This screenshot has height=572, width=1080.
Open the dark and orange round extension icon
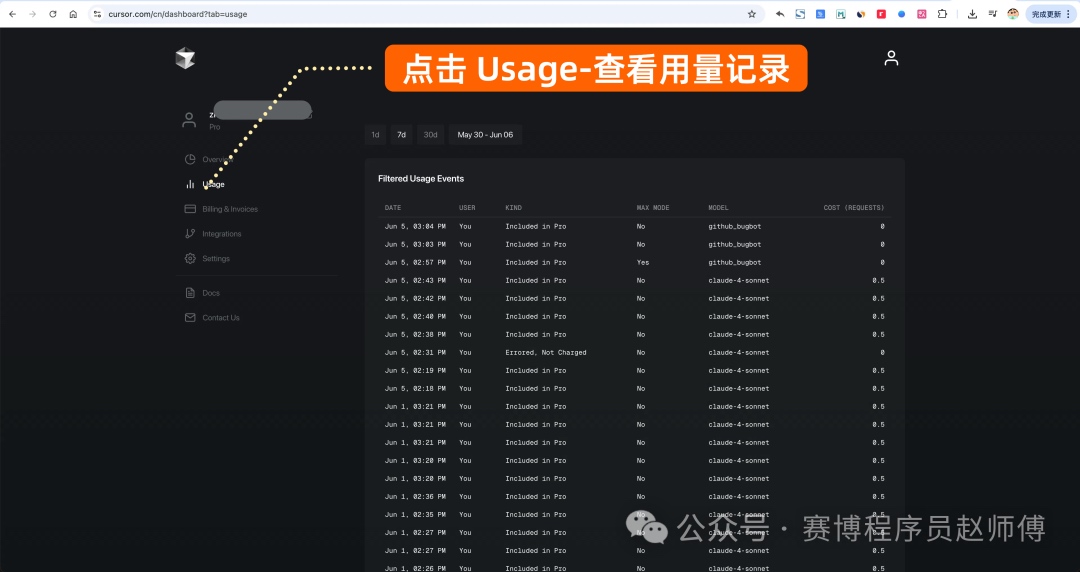pos(861,14)
